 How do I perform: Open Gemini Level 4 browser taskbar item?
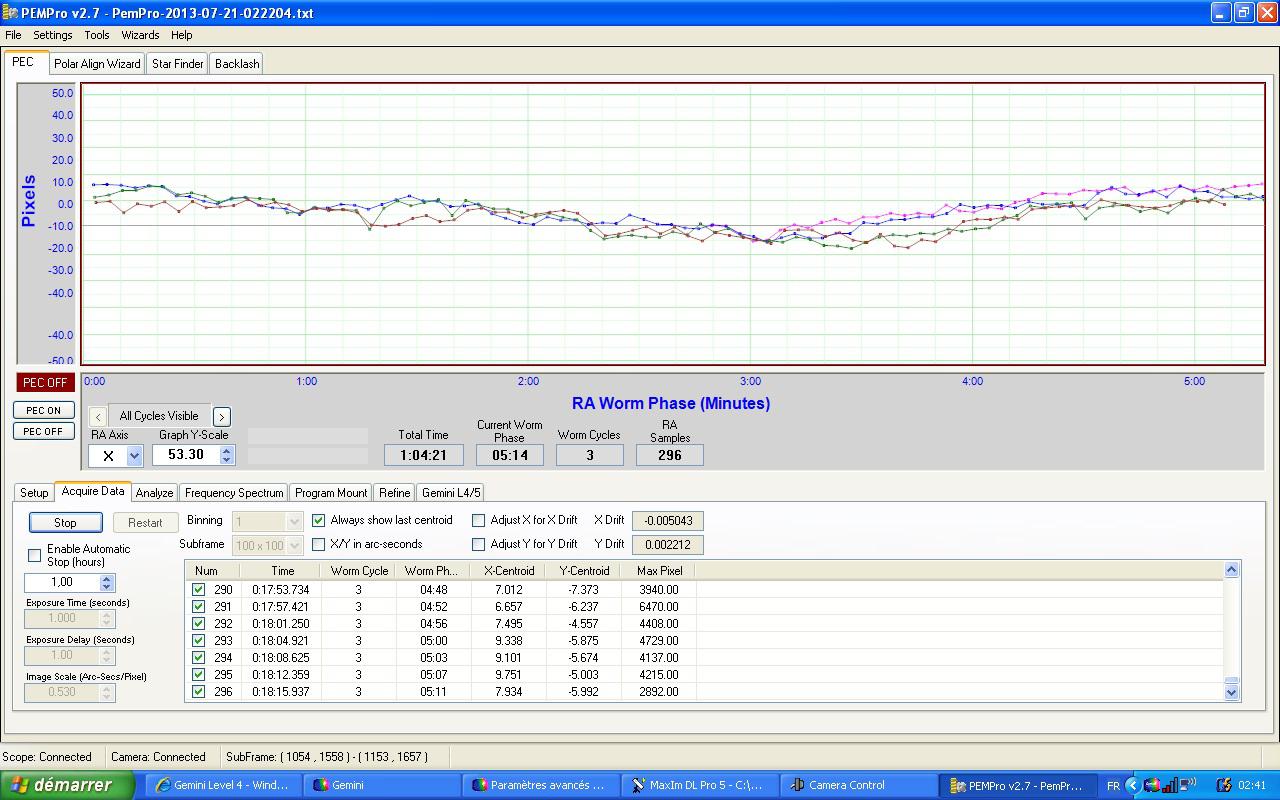(x=222, y=785)
